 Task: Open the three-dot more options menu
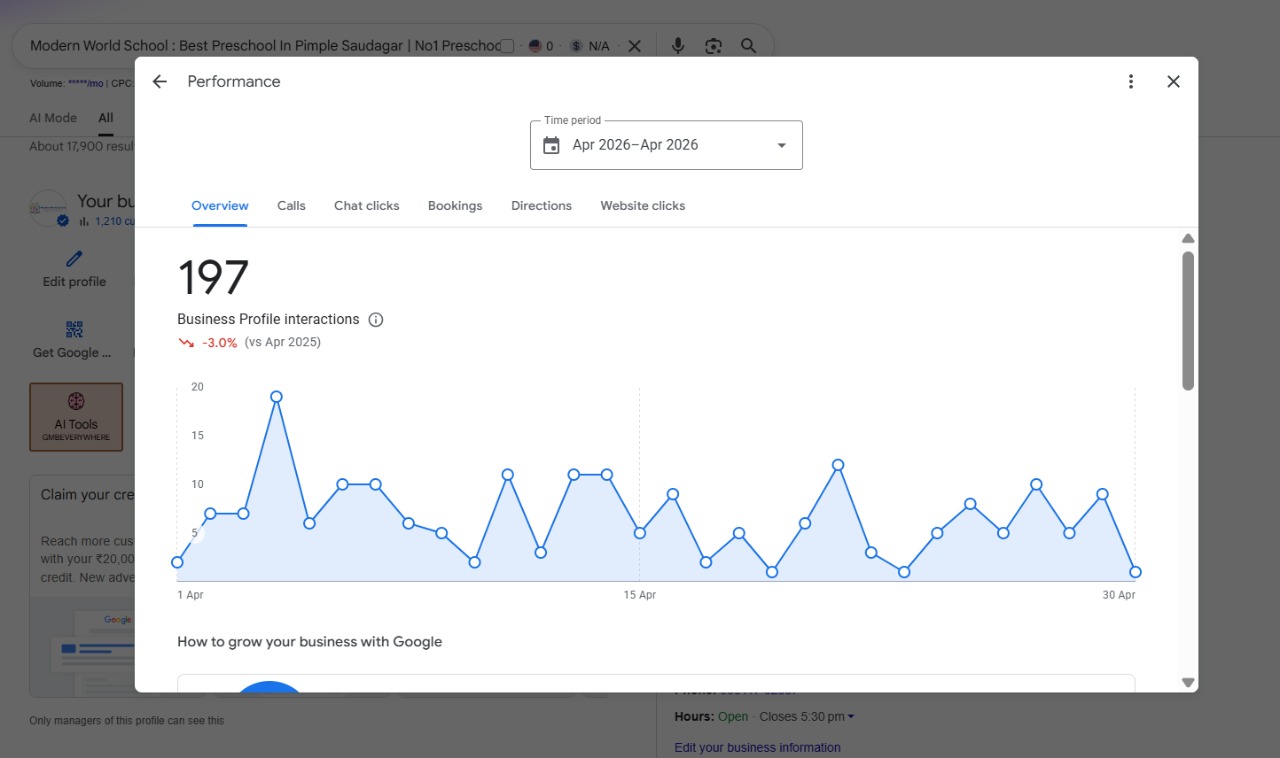(x=1131, y=82)
